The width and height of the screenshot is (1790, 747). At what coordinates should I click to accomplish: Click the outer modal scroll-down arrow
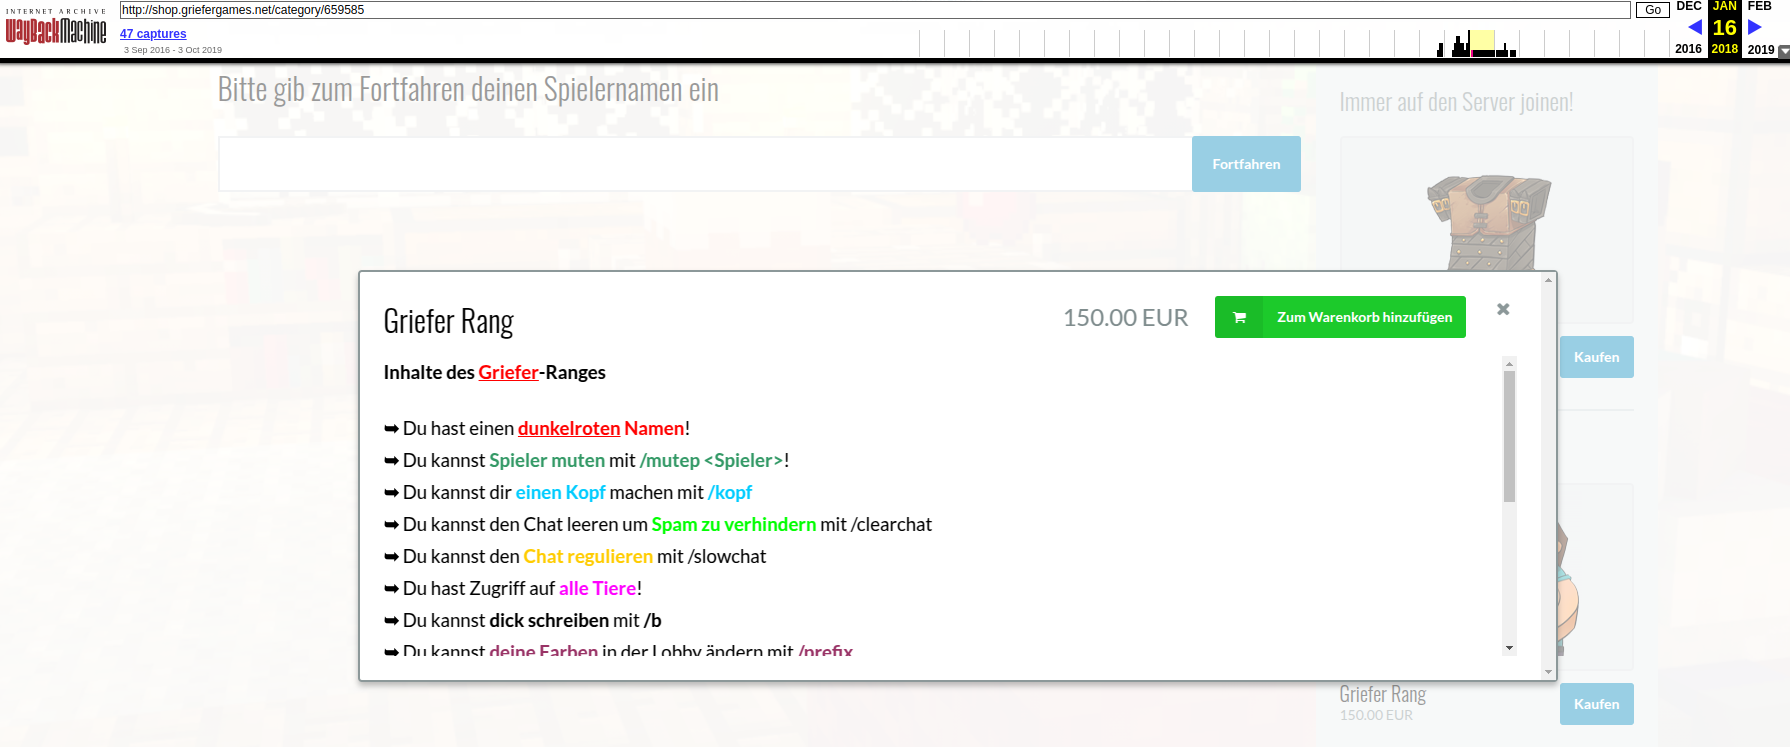pos(1549,672)
